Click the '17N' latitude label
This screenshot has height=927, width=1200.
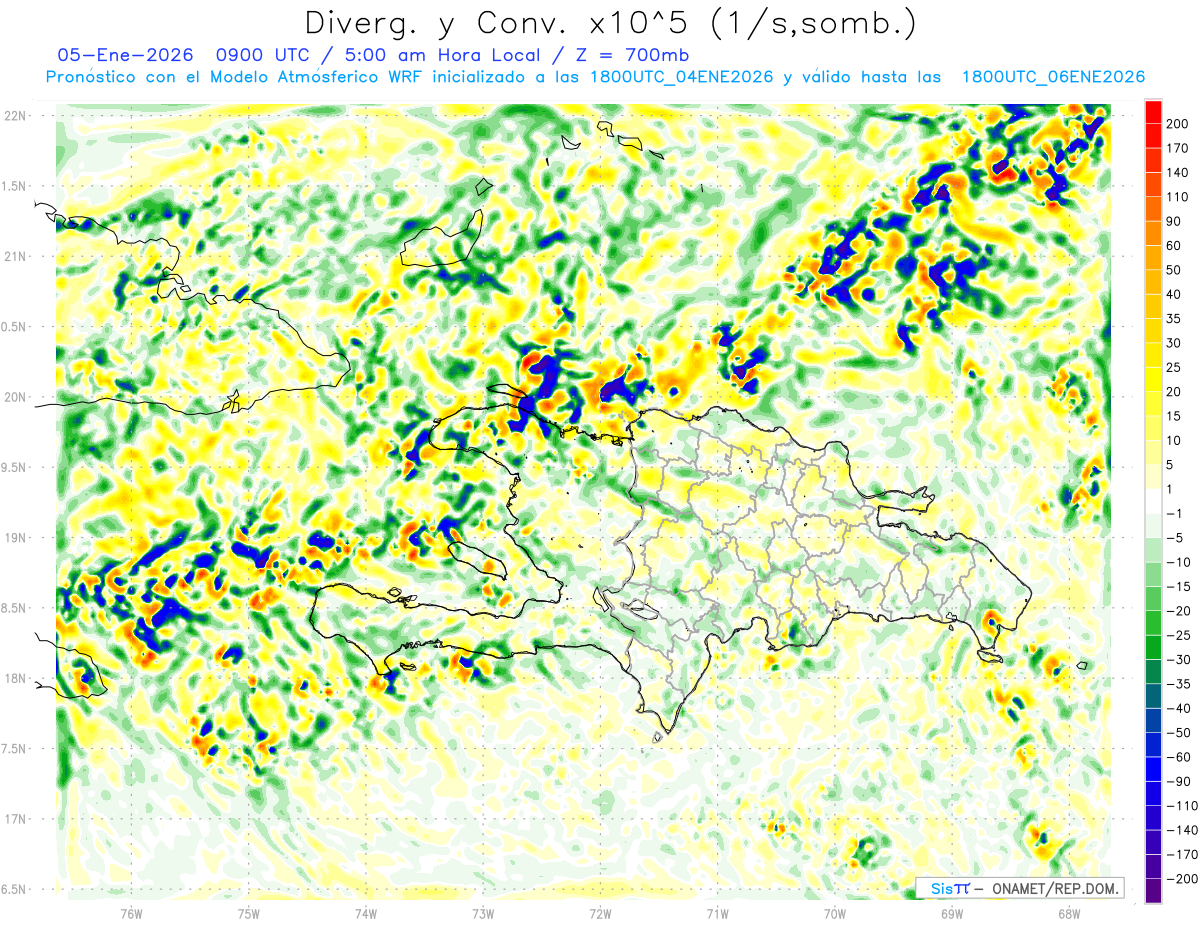coord(15,819)
